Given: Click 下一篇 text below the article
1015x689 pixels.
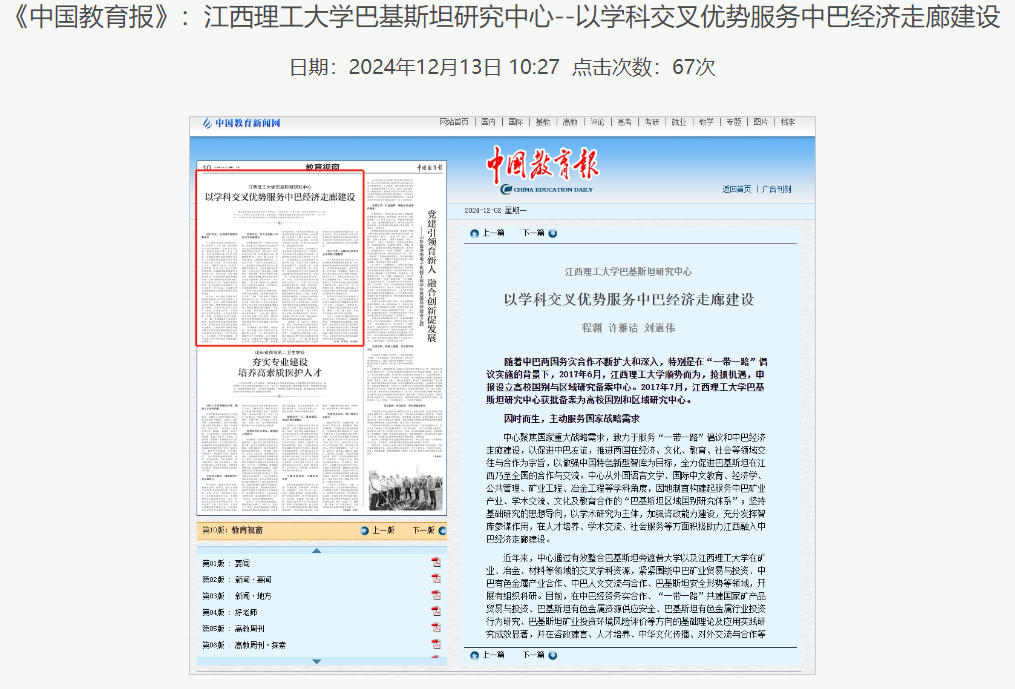Looking at the screenshot, I should click(533, 655).
